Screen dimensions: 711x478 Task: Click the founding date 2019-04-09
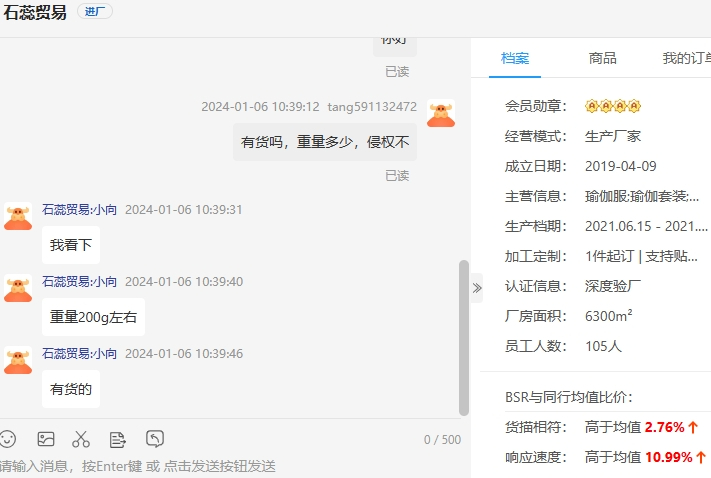tap(621, 166)
